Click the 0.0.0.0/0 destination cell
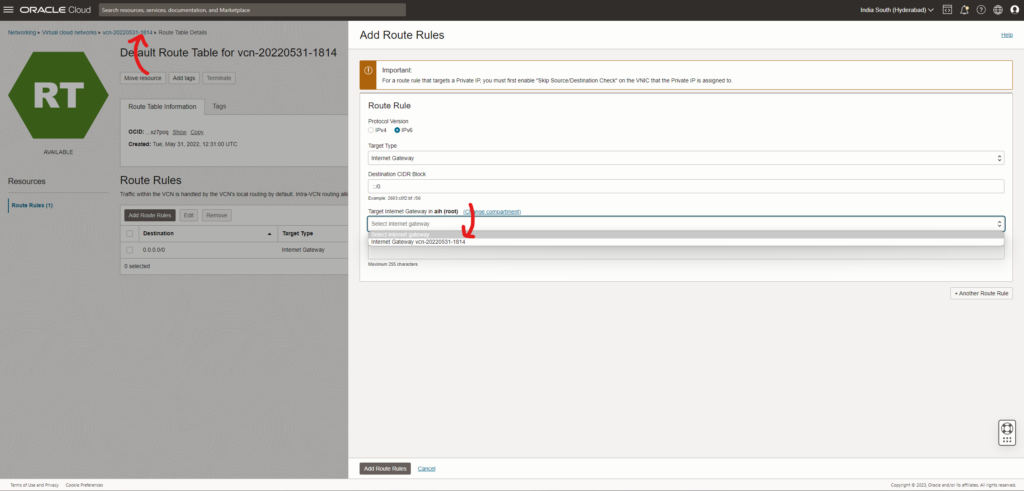 [x=155, y=250]
